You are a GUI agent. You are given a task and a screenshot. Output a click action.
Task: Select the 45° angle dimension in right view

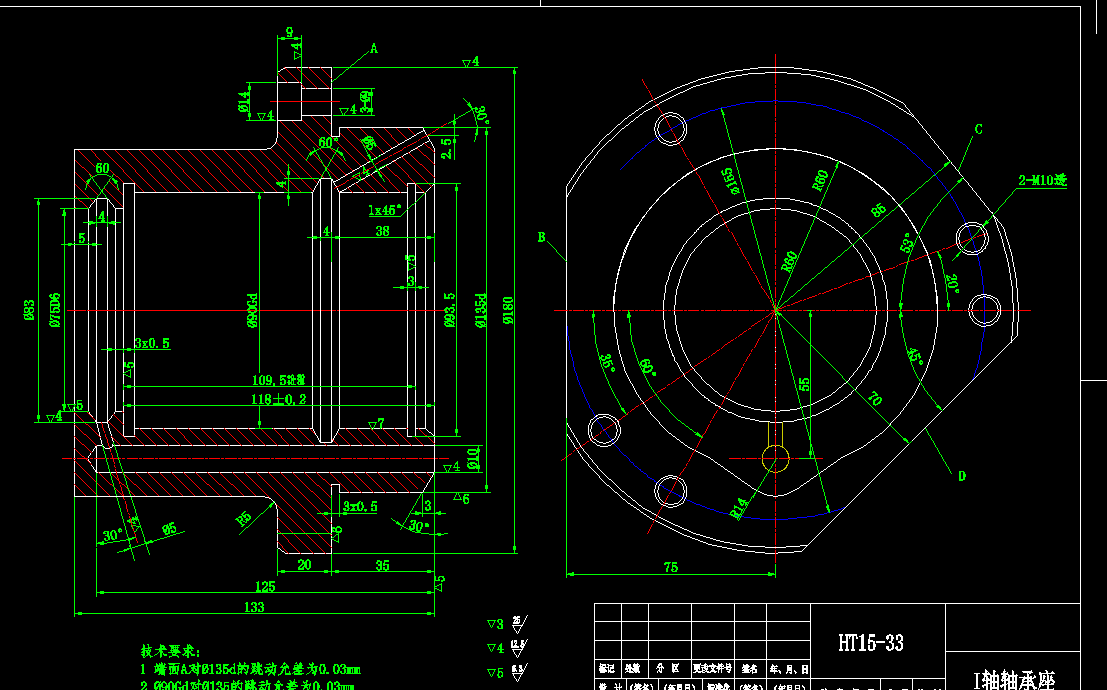[915, 356]
